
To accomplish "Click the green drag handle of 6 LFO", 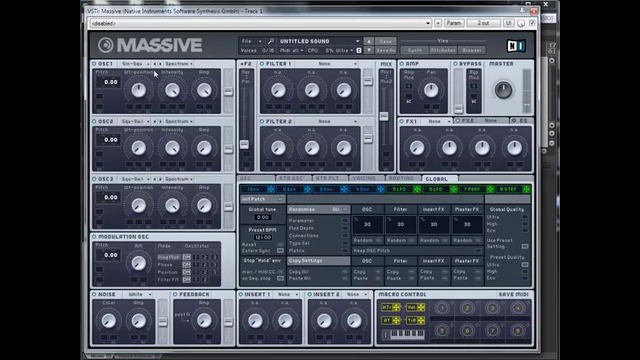I will [453, 189].
